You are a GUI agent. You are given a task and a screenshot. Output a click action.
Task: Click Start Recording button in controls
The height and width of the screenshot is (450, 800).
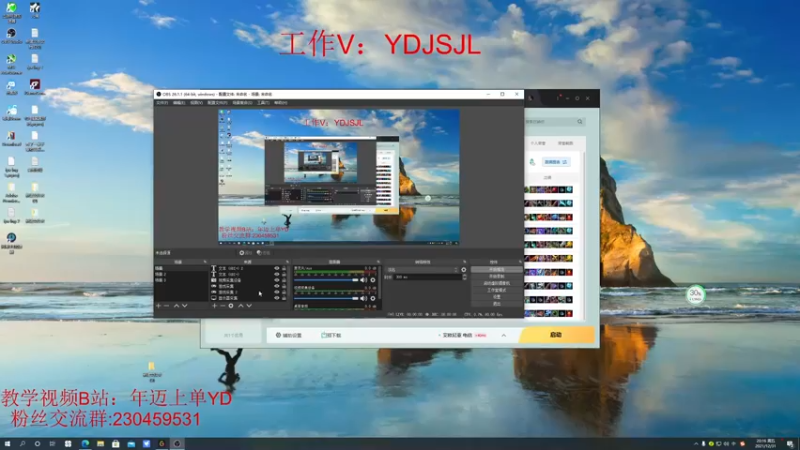click(x=496, y=276)
